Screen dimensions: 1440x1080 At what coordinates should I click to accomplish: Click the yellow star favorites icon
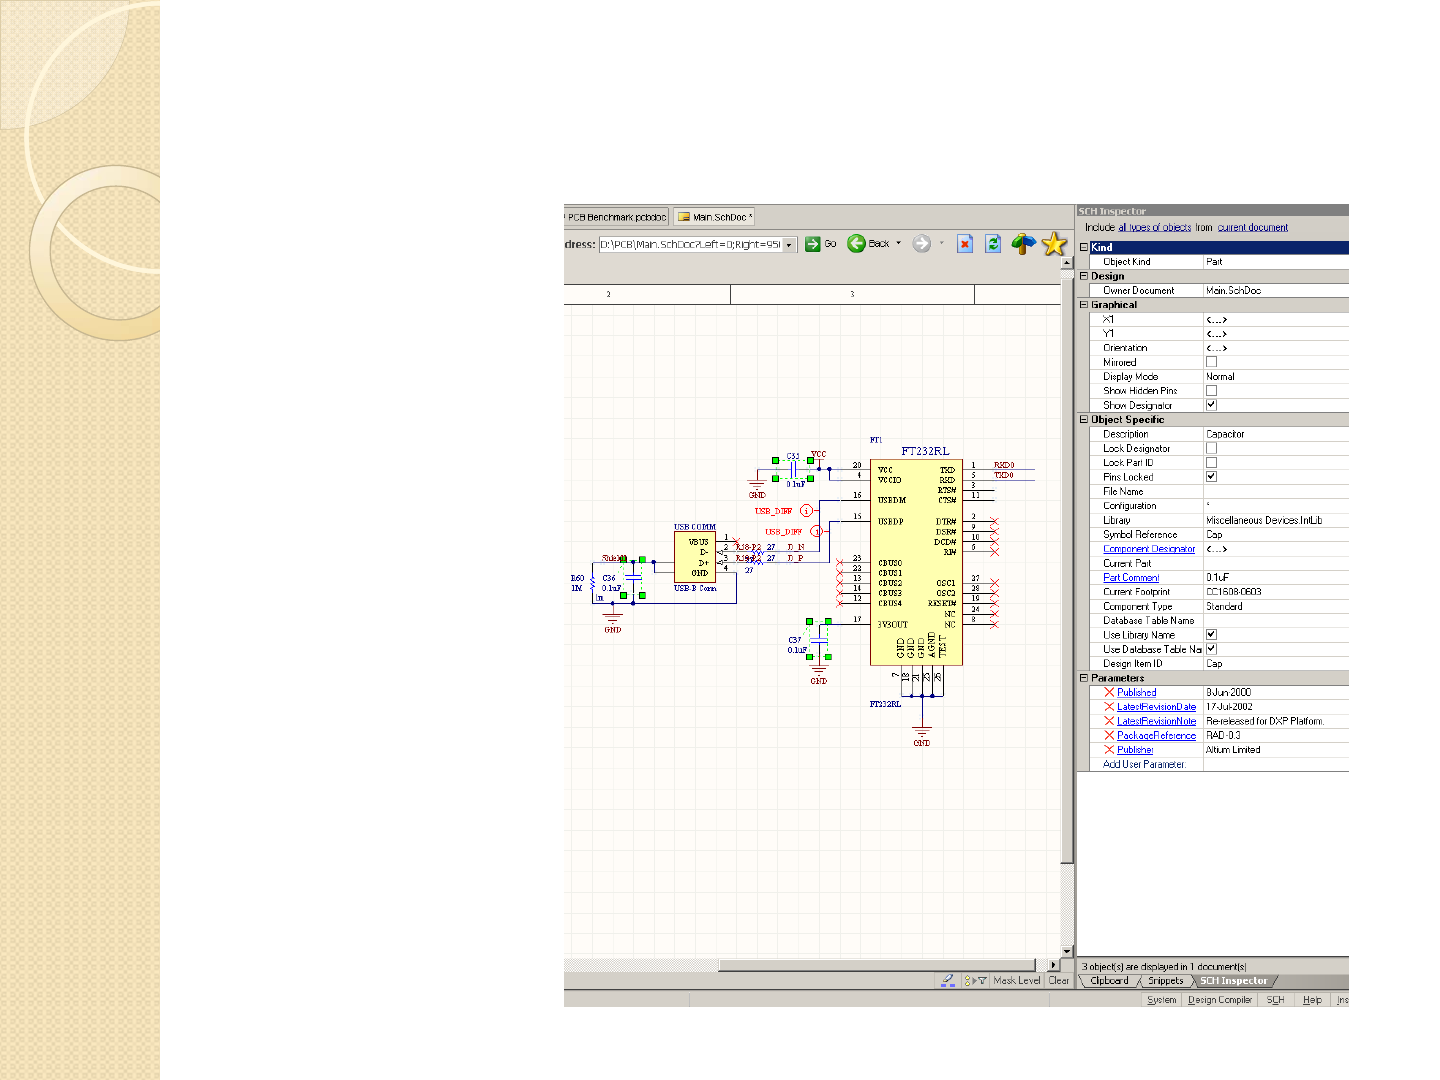click(1055, 244)
